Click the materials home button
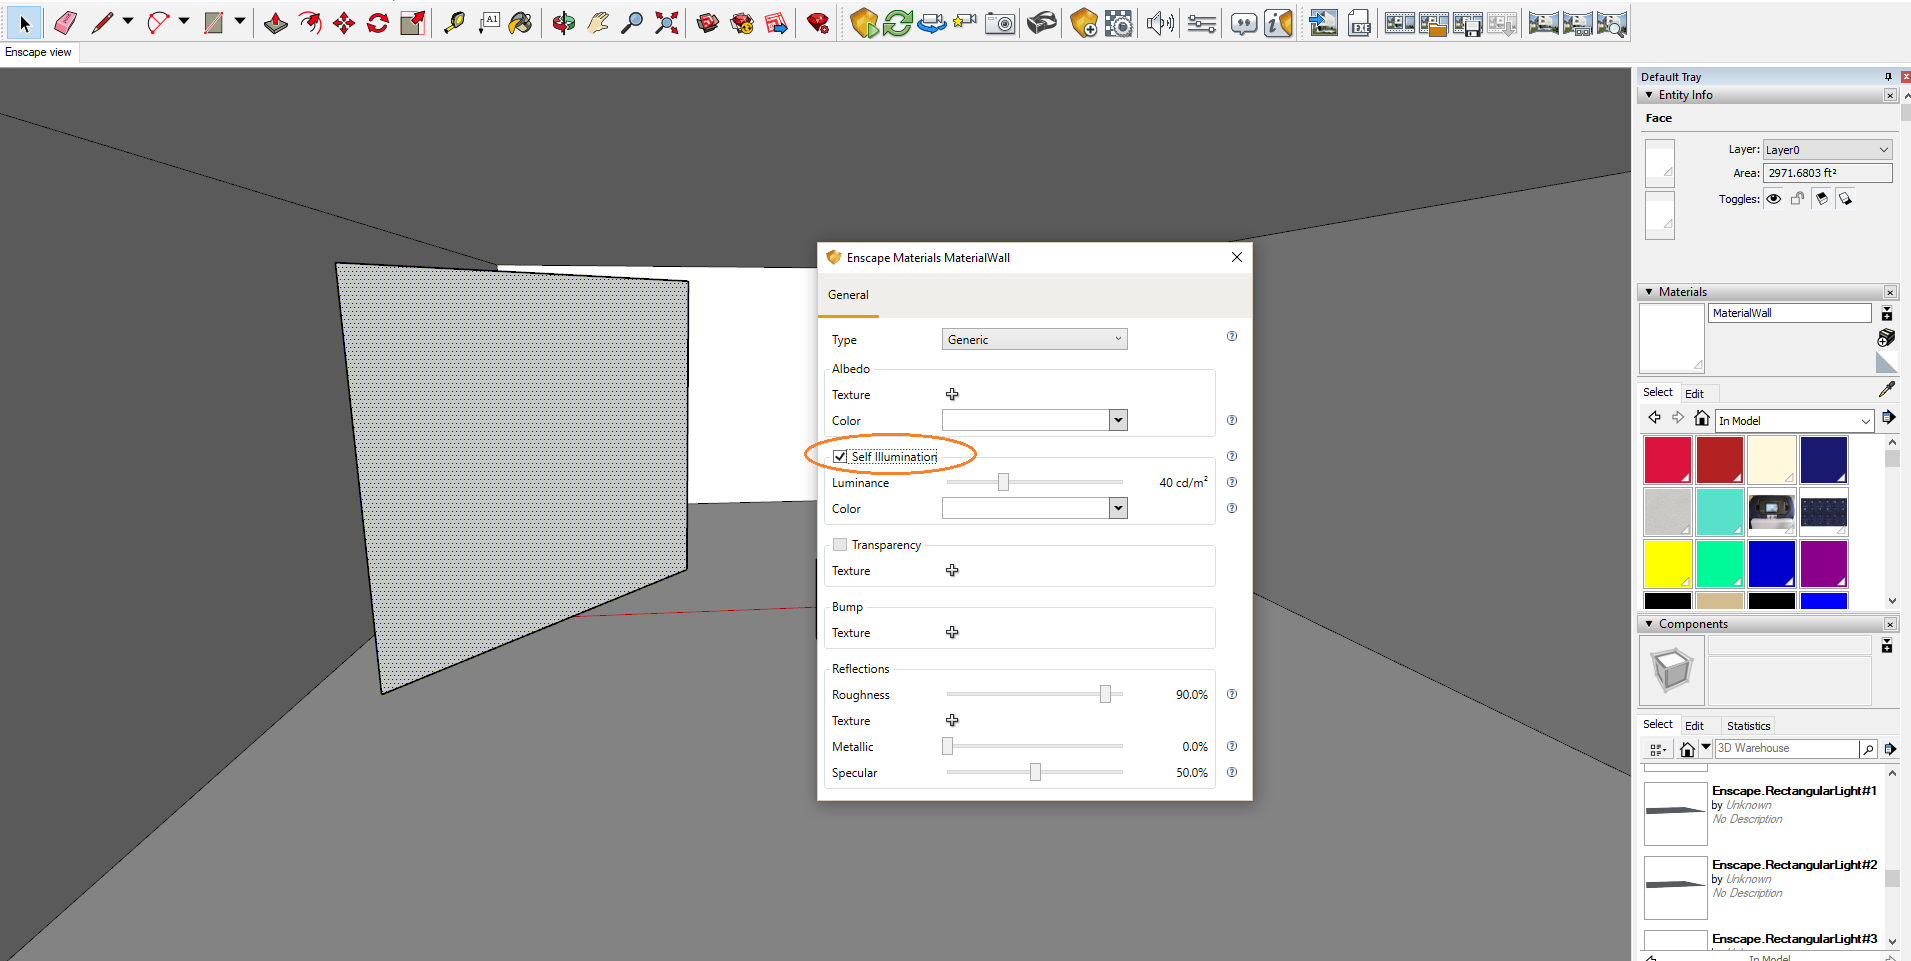The image size is (1911, 961). click(x=1701, y=418)
